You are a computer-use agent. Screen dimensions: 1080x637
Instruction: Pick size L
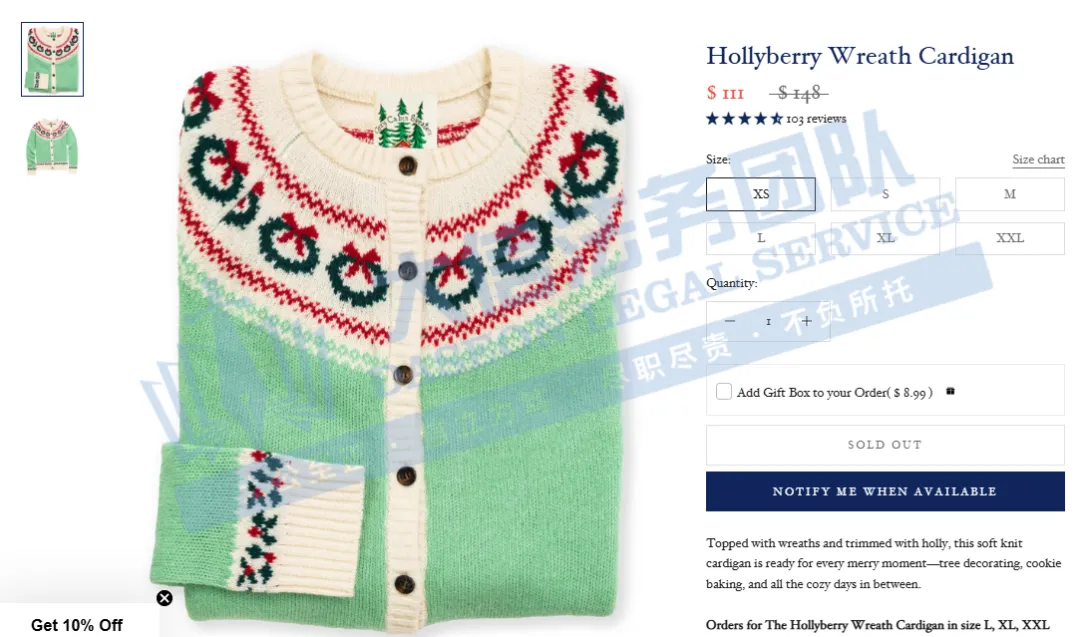(760, 238)
